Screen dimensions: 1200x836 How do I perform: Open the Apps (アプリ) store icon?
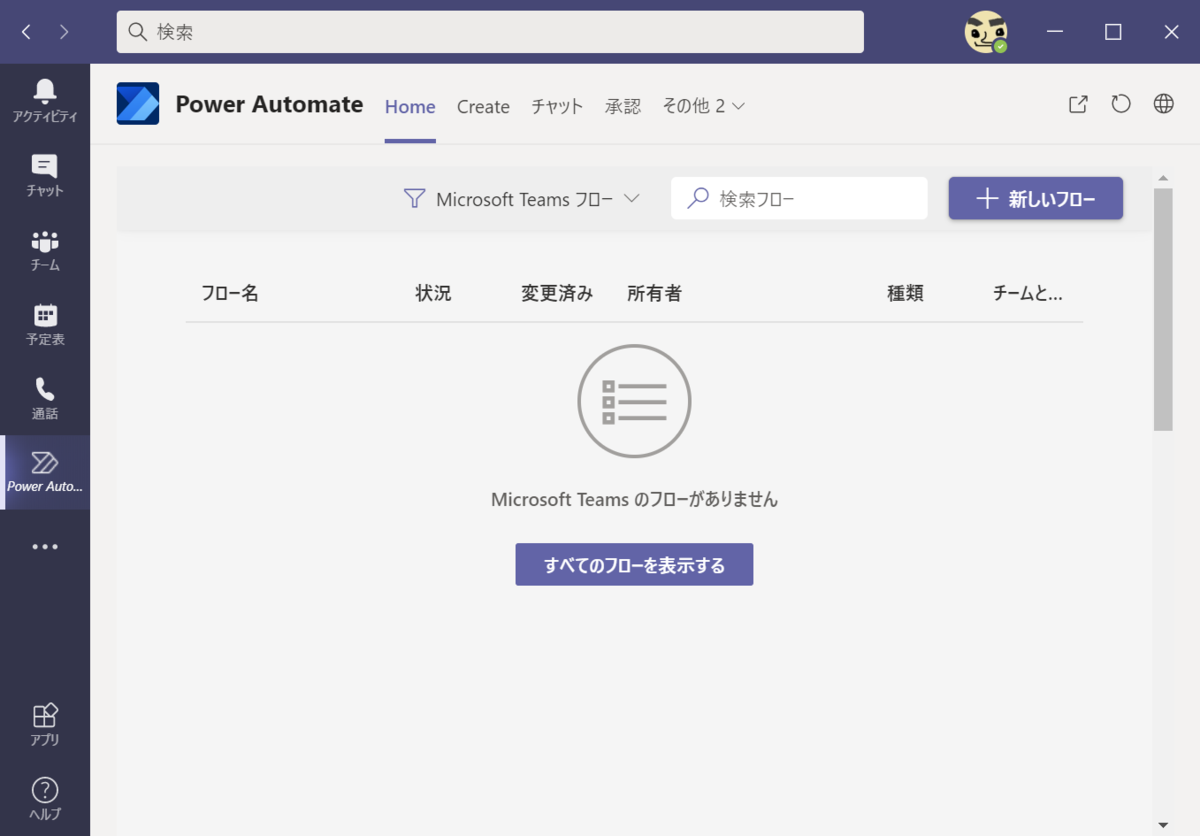pos(45,724)
